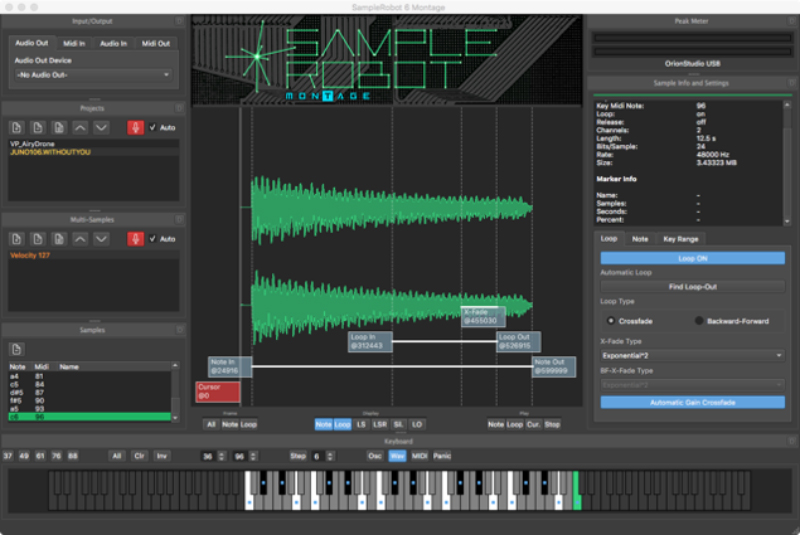
Task: Open the disabled BF-X-Fade Type dropdown
Action: pos(692,385)
